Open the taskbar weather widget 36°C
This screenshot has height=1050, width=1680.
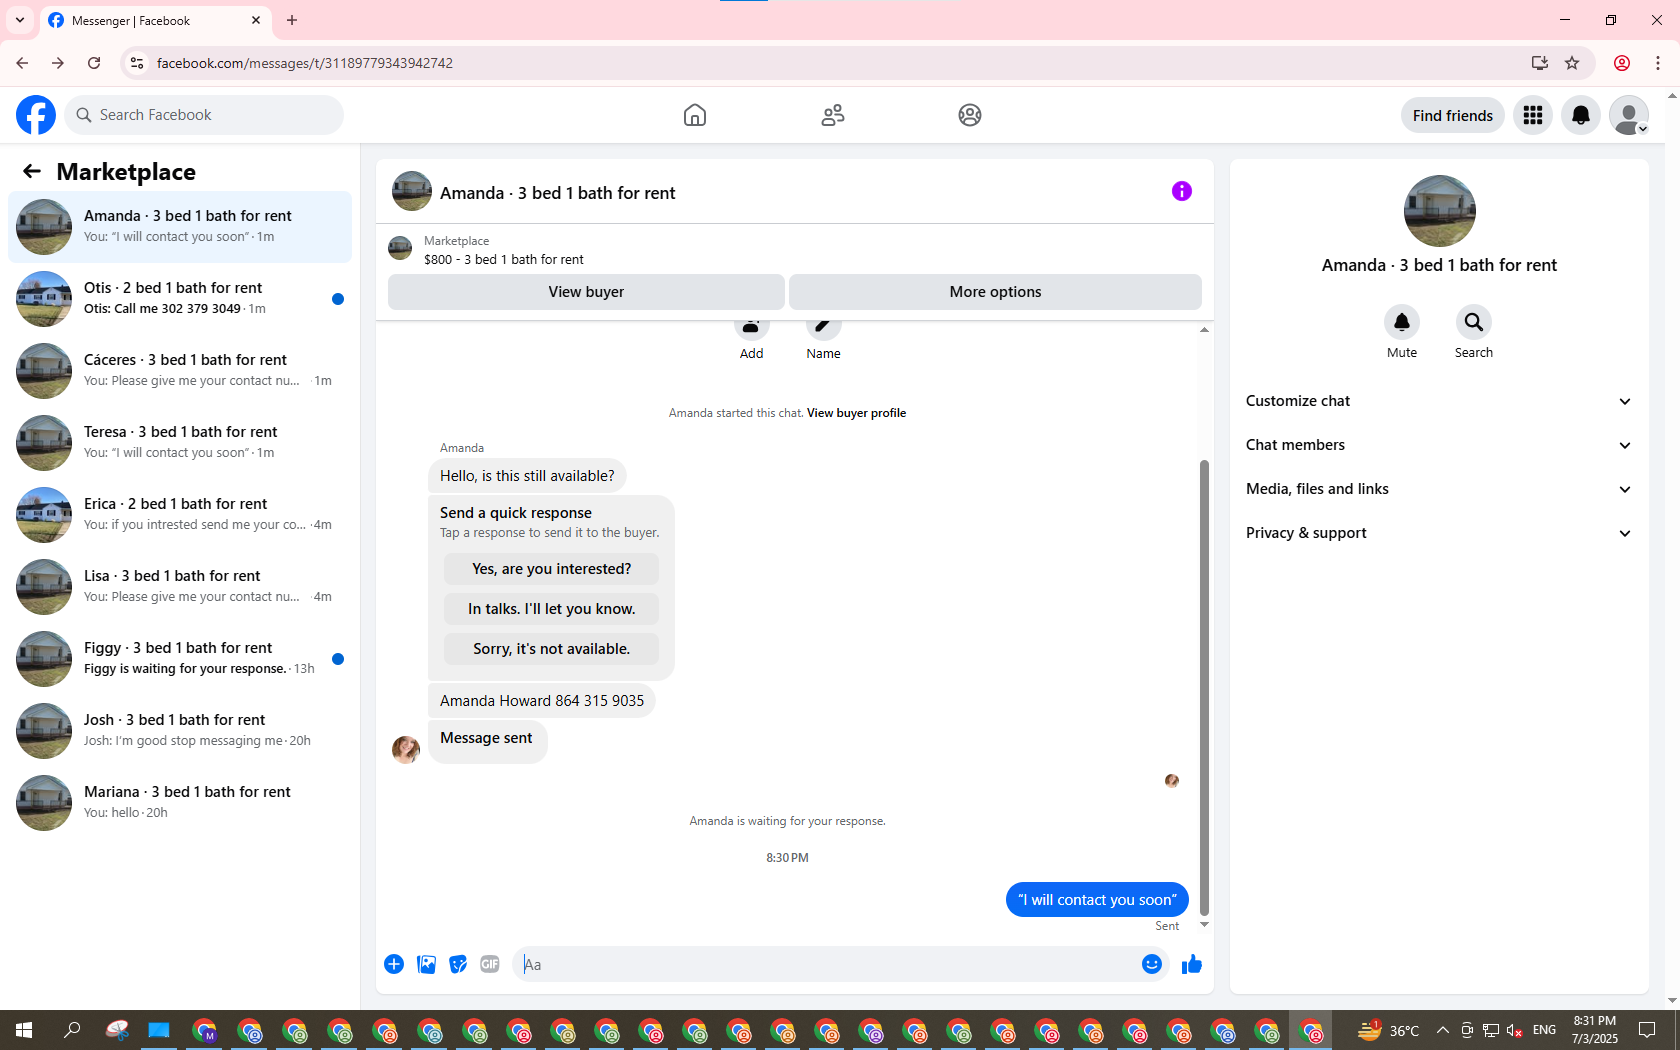click(1388, 1030)
